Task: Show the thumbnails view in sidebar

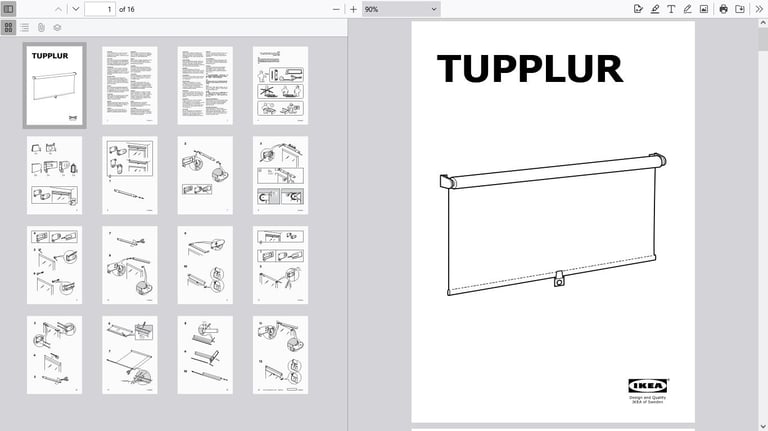Action: point(8,27)
